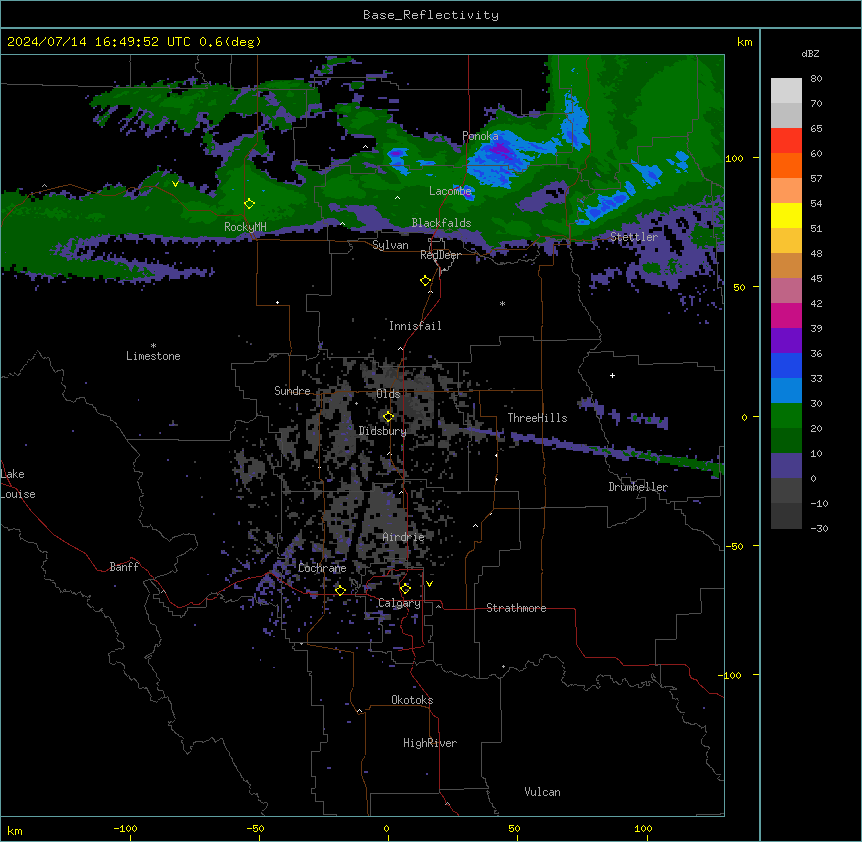Click the yellow diamond marker above RockyMH
The width and height of the screenshot is (862, 842).
click(249, 204)
